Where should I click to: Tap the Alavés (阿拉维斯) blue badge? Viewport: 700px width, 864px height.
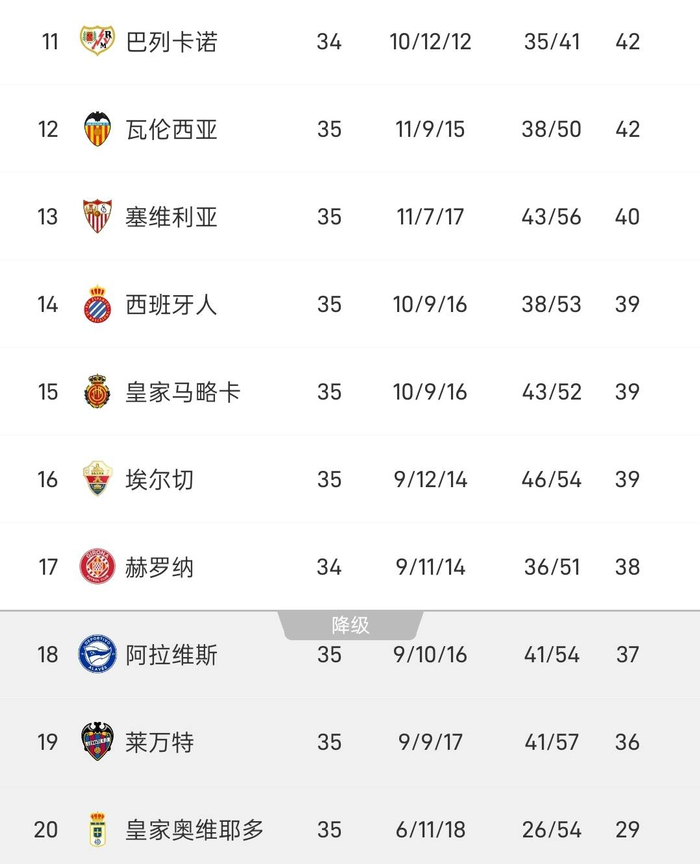pyautogui.click(x=98, y=654)
